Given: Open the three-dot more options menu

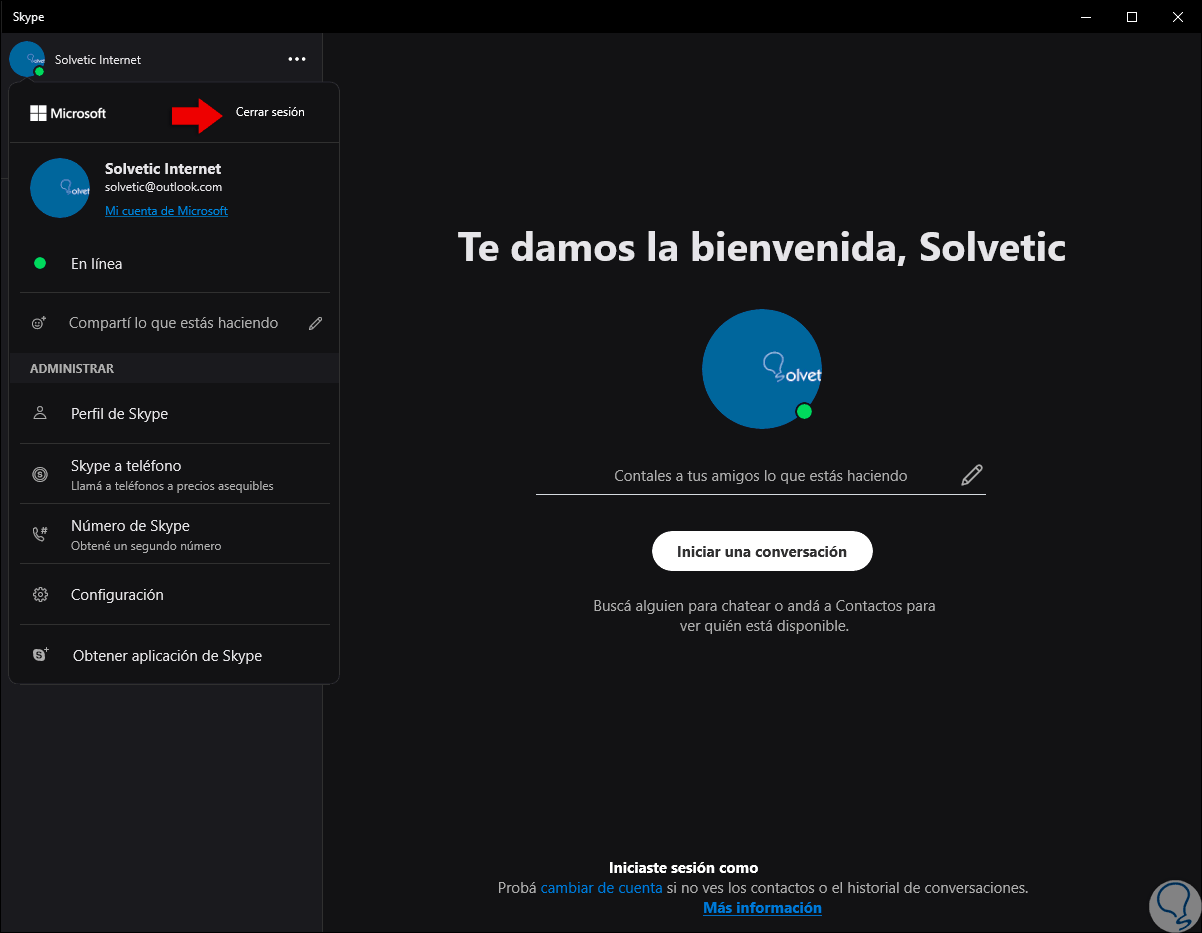Looking at the screenshot, I should pos(297,59).
